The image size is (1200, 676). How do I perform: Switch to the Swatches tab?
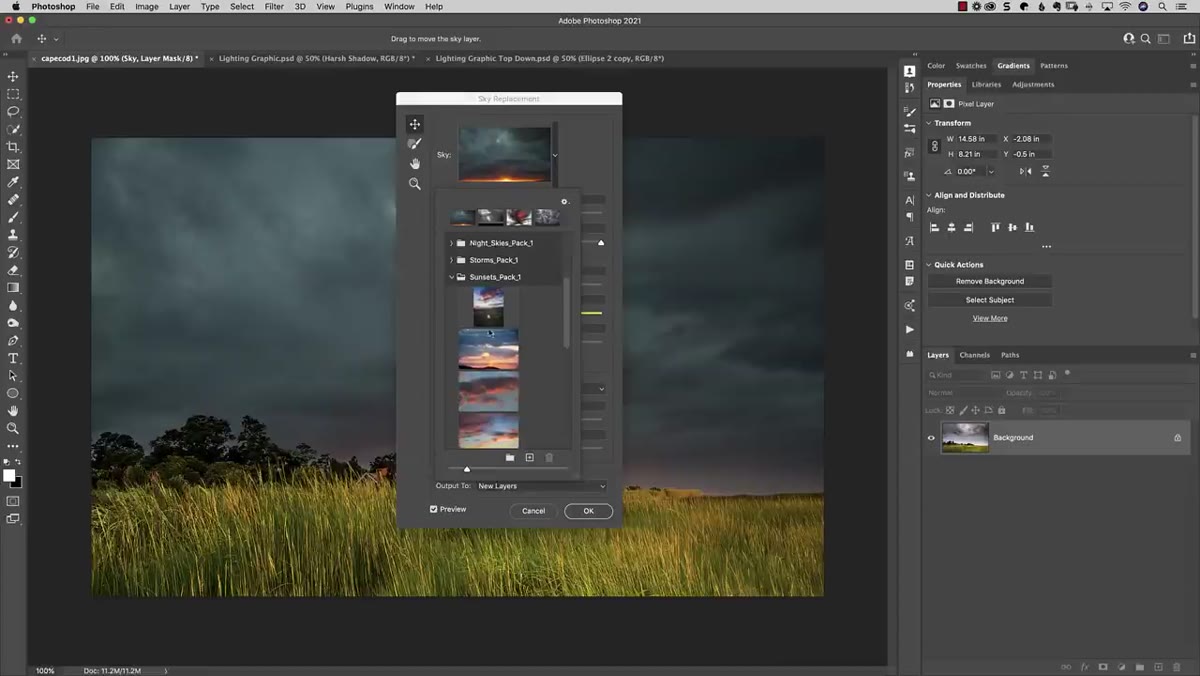971,66
